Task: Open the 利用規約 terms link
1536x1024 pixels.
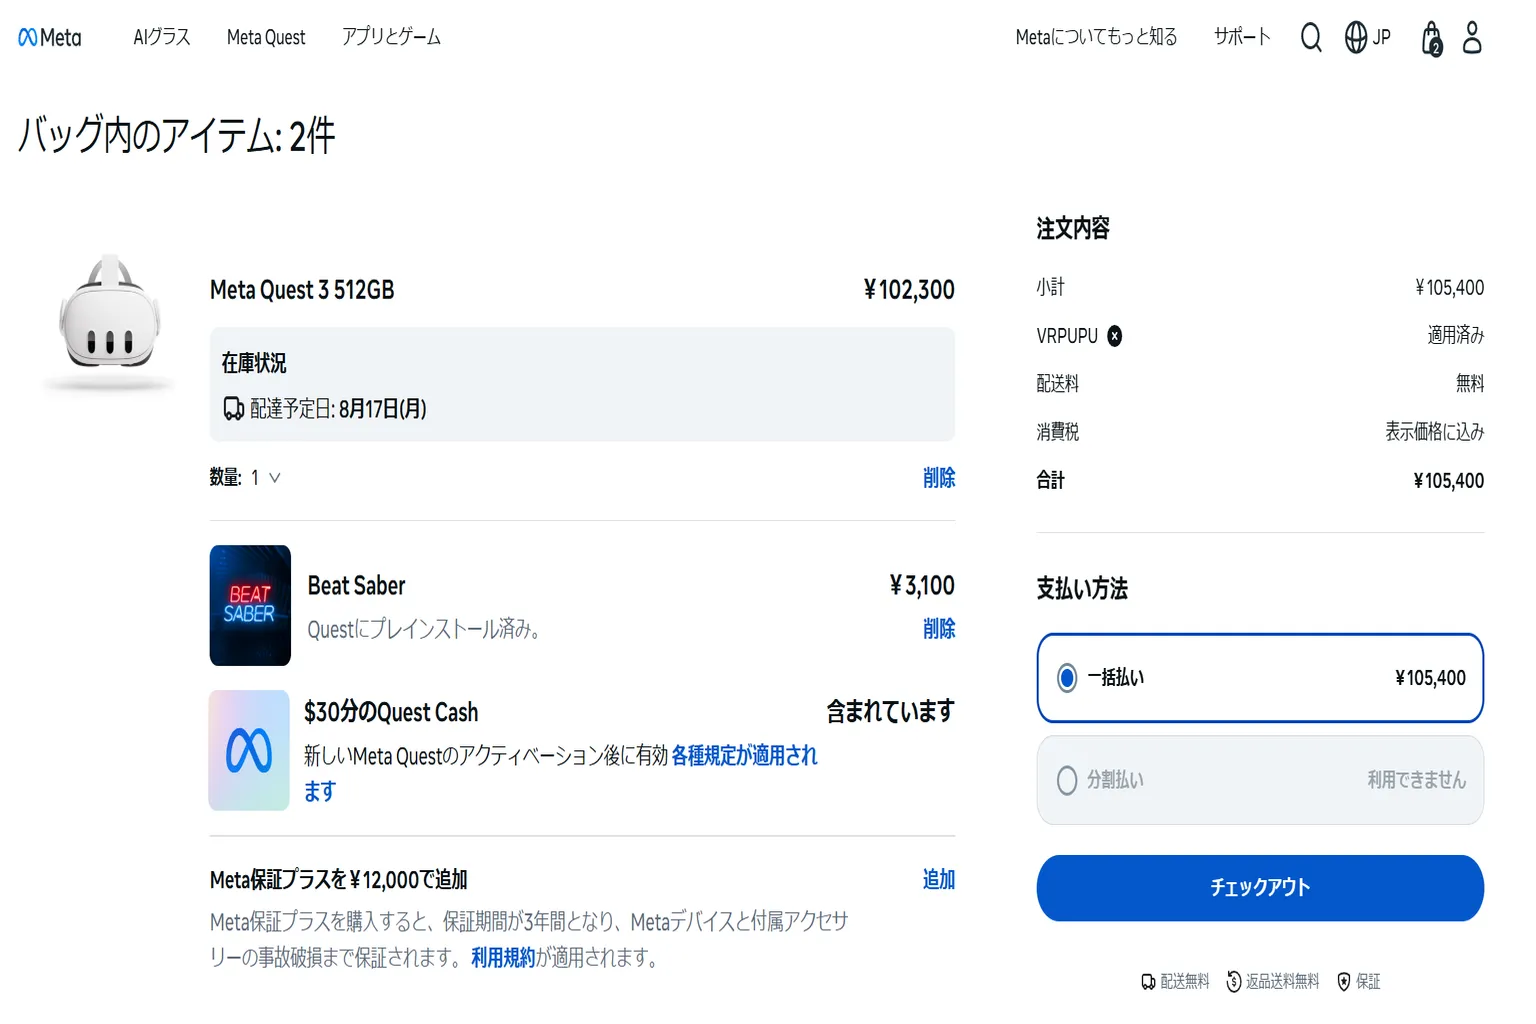Action: [503, 958]
